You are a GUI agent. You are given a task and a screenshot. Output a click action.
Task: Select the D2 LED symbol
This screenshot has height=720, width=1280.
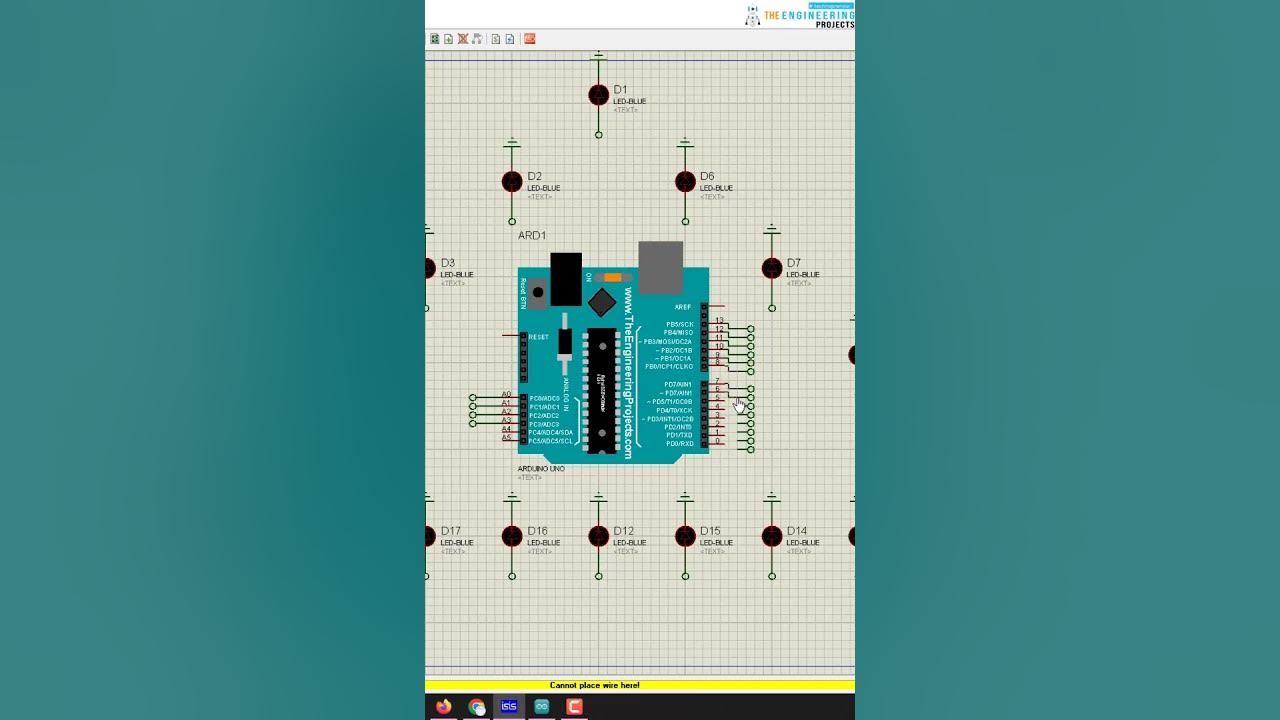pyautogui.click(x=512, y=182)
